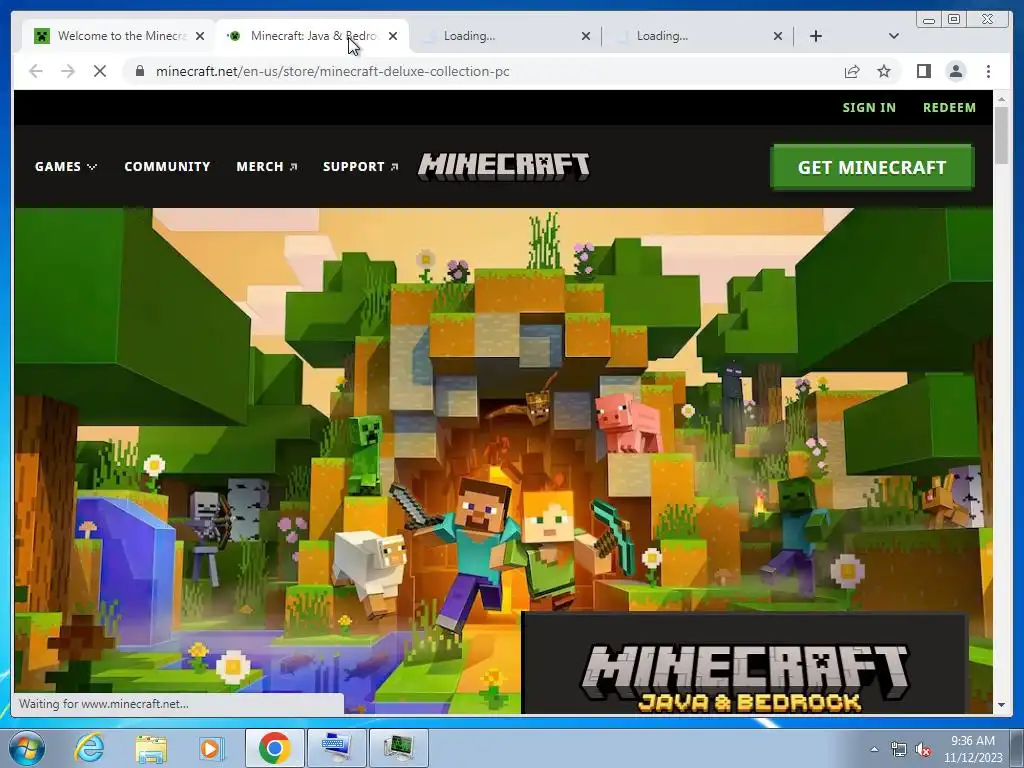Click the Minecraft Java & Bedrock hero logo
1024x768 pixels.
(744, 677)
